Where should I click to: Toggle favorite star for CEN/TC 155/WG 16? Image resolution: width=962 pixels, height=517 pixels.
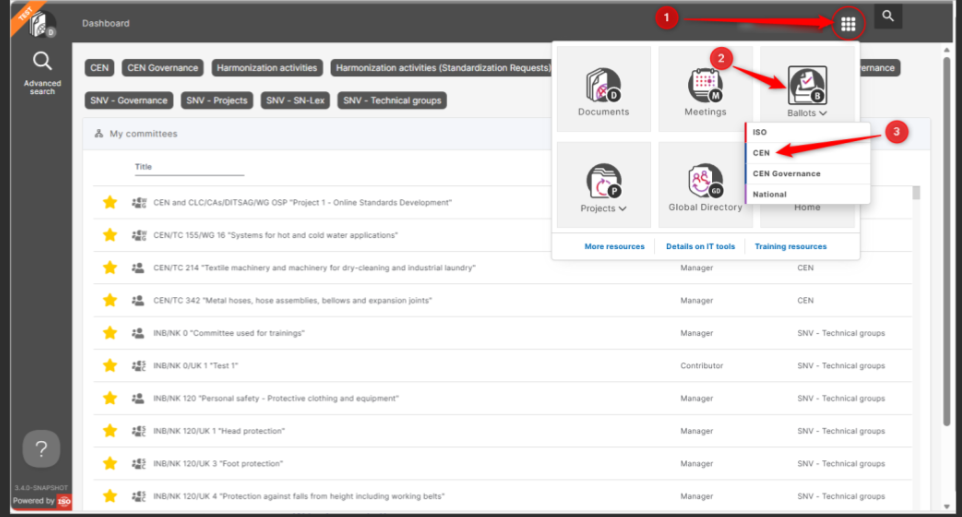click(110, 235)
